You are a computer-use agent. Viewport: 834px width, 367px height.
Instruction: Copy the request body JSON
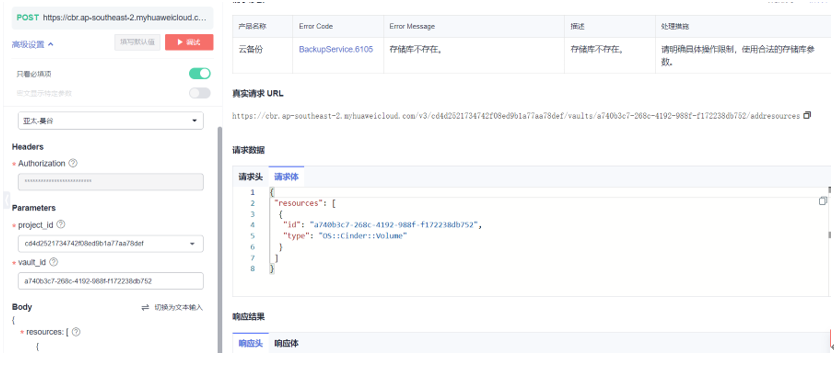coord(823,201)
